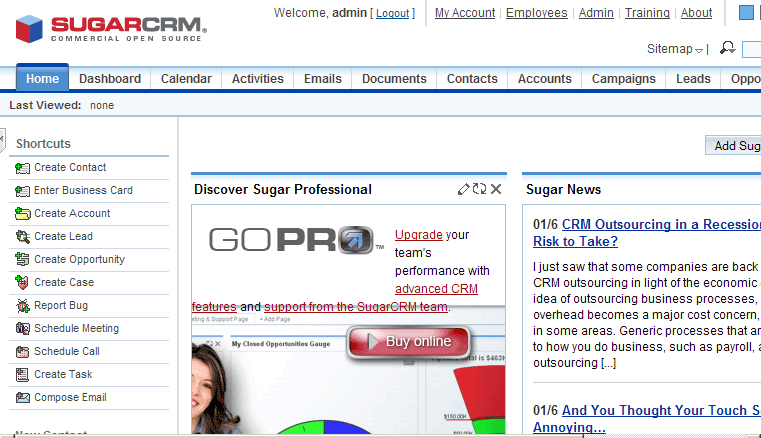Screen dimensions: 761x438
Task: Go to the Leads tab
Action: [x=693, y=79]
